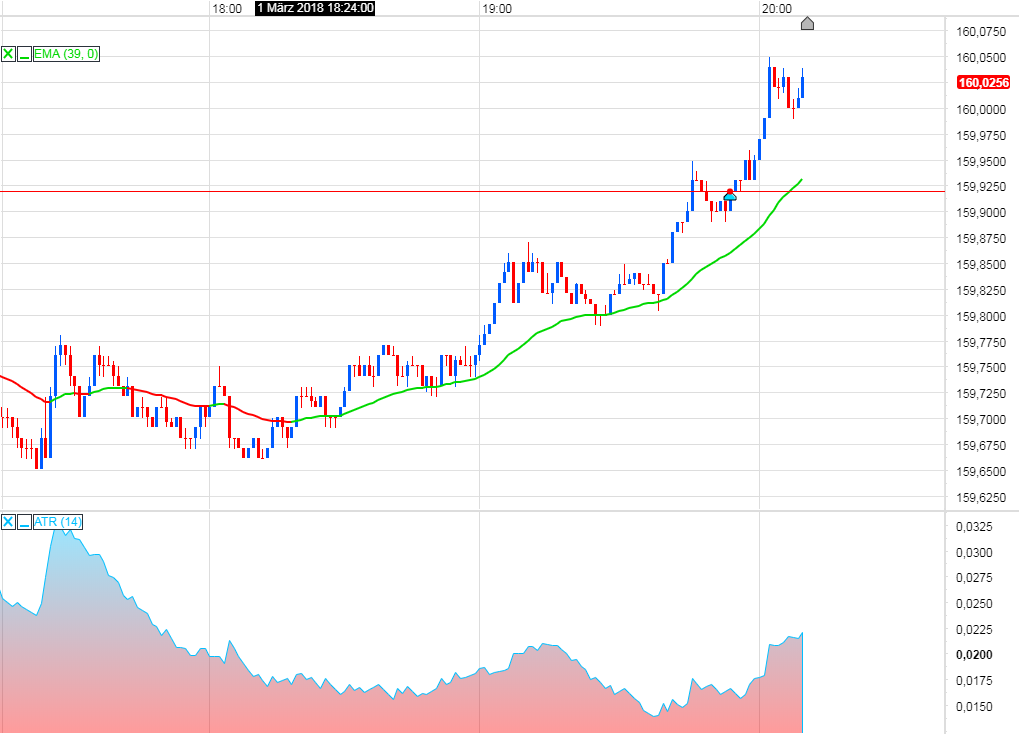Click the date box showing 1 März 2018 18:24:00
The image size is (1019, 739).
[313, 7]
